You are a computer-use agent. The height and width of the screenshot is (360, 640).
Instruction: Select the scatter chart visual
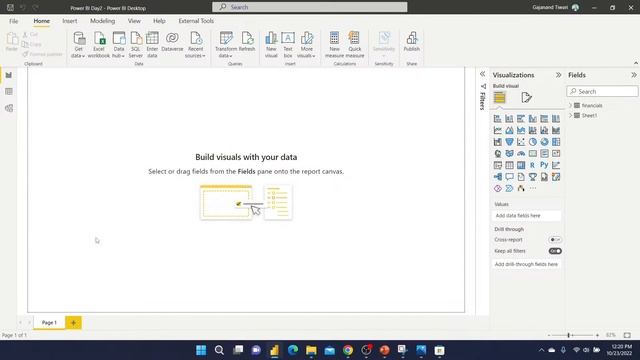521,142
